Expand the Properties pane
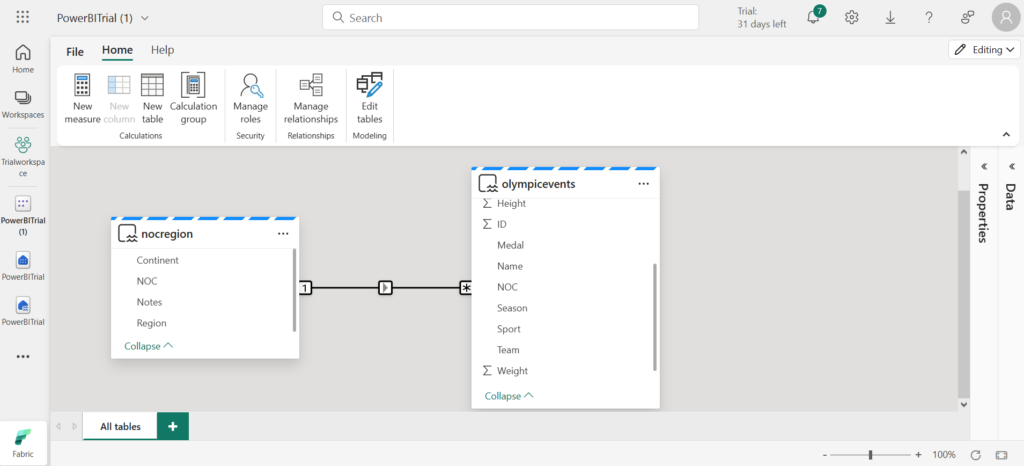Image resolution: width=1024 pixels, height=466 pixels. pos(983,167)
